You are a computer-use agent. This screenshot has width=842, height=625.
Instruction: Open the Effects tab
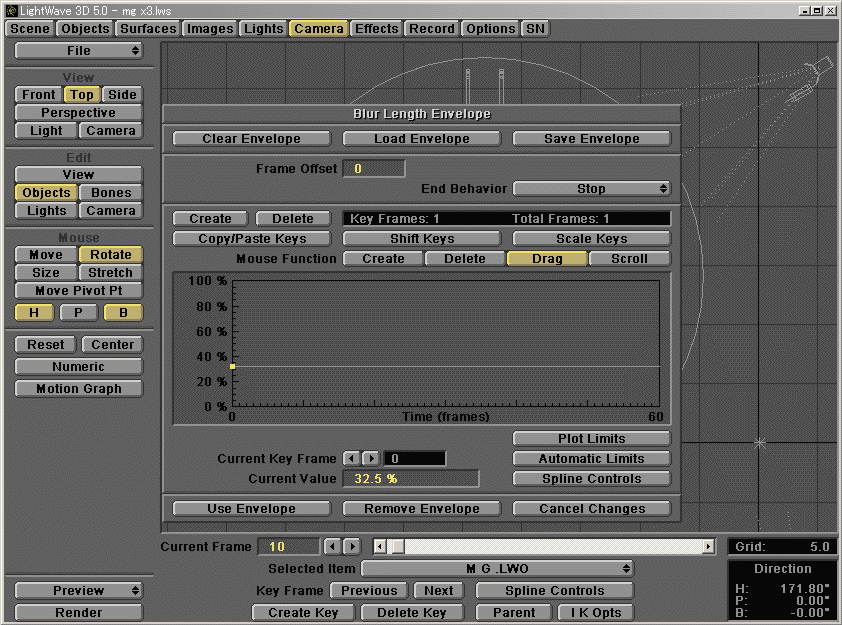pyautogui.click(x=377, y=28)
